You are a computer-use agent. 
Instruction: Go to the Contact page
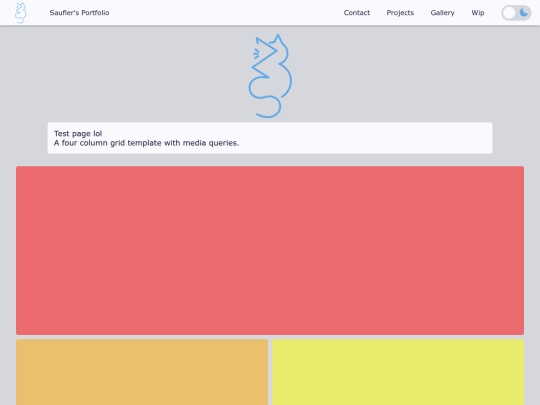[x=356, y=13]
